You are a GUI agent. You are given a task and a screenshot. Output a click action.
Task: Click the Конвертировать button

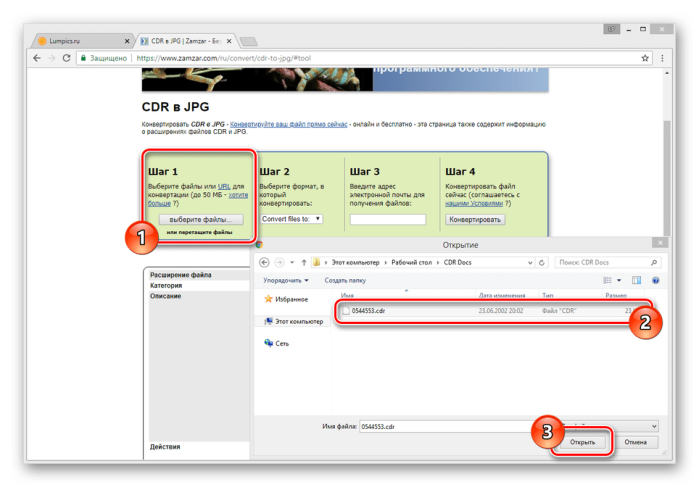tap(475, 219)
